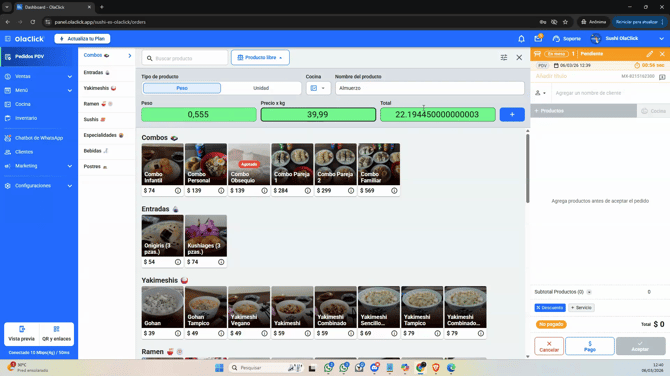Select the Yakimeshi Combinado thumbnail
This screenshot has width=670, height=376.
[335, 307]
